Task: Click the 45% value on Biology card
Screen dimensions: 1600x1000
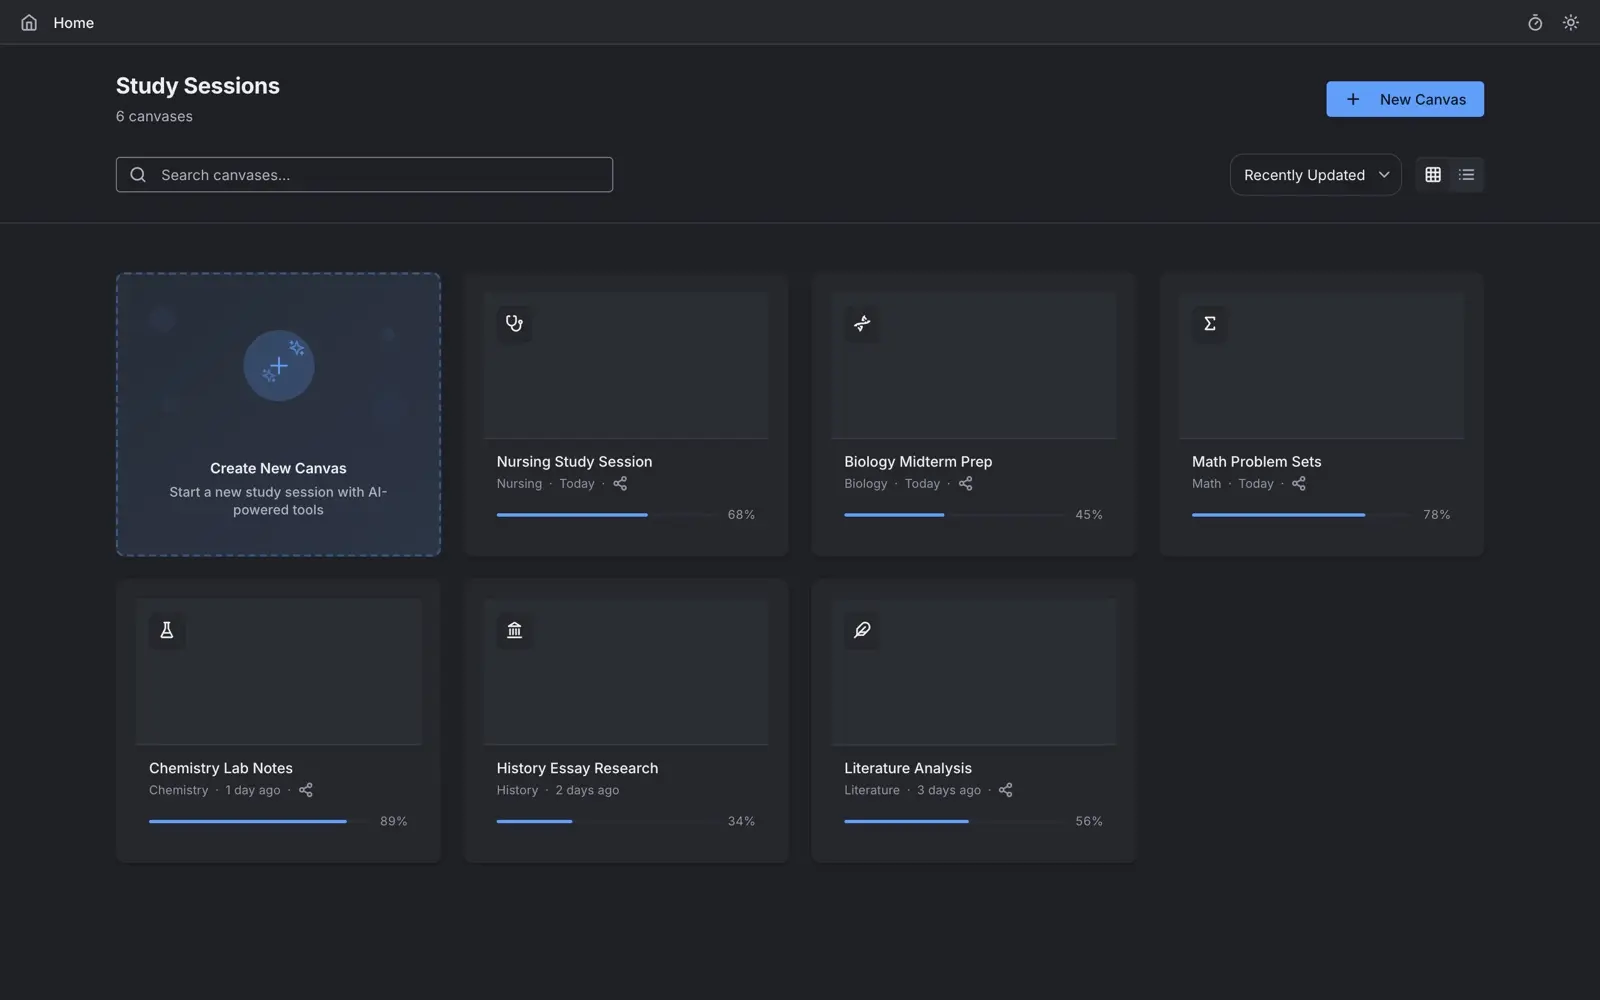Action: 1089,515
